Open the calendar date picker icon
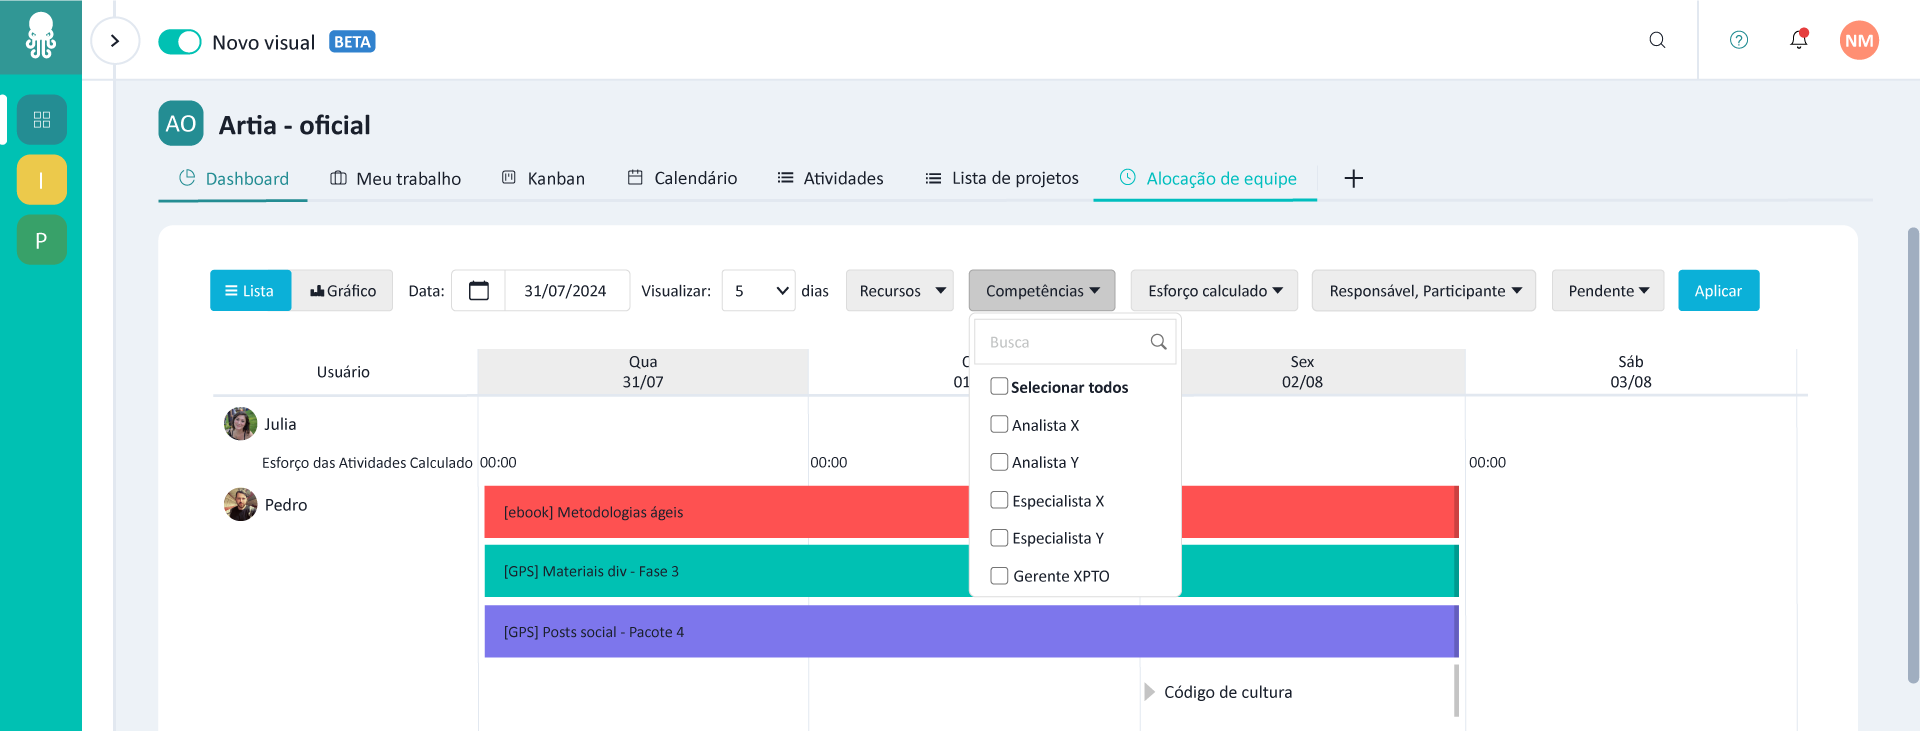Viewport: 1920px width, 731px height. tap(478, 290)
